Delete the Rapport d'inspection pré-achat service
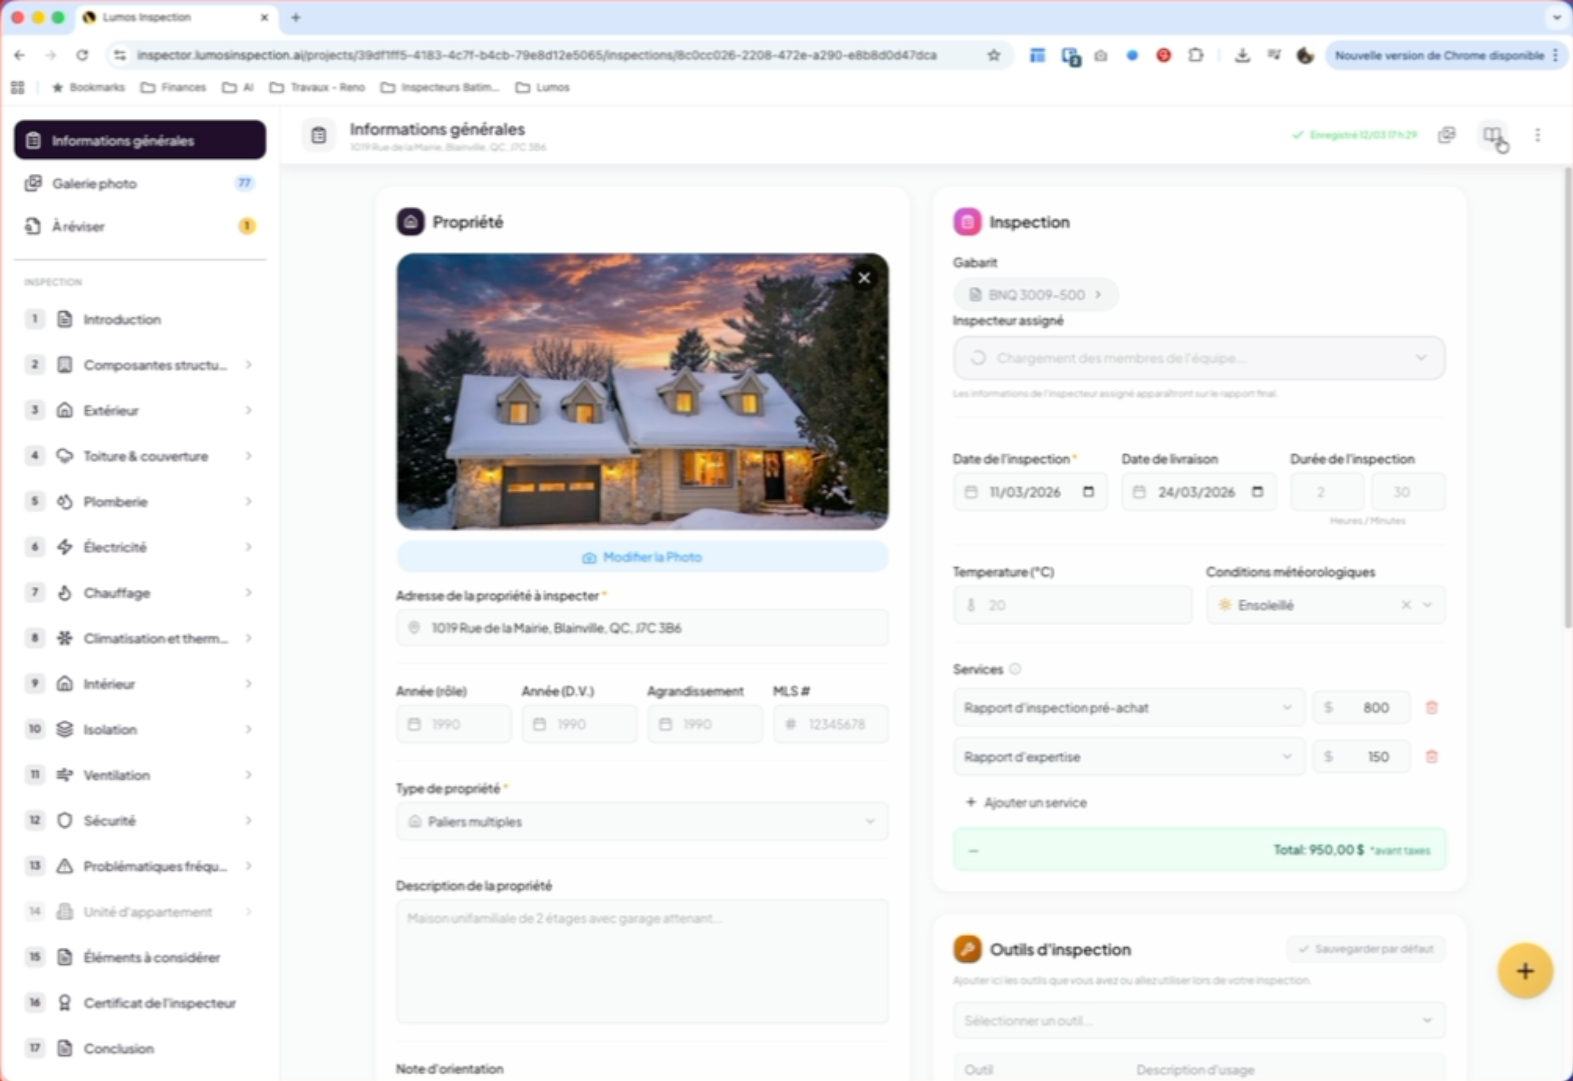Image resolution: width=1573 pixels, height=1081 pixels. pyautogui.click(x=1431, y=708)
